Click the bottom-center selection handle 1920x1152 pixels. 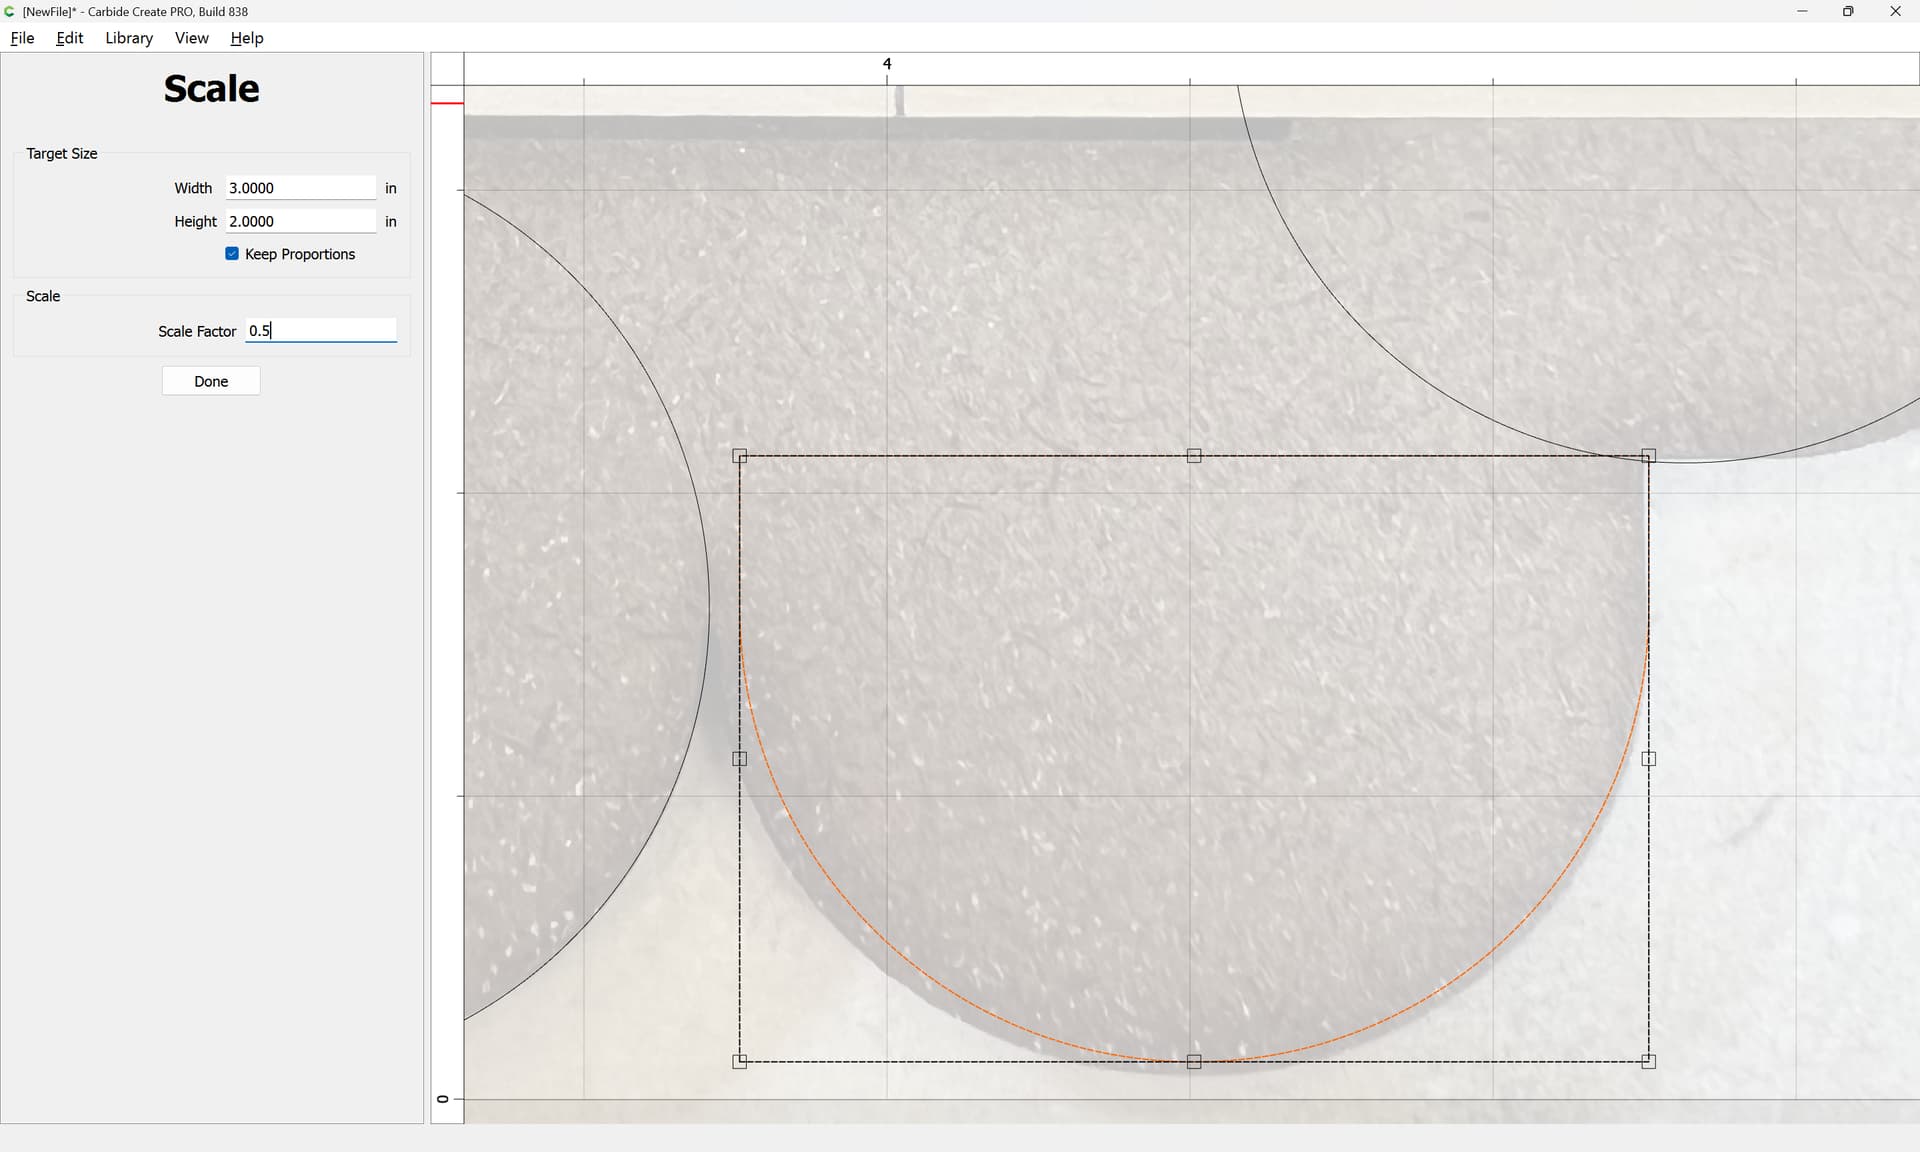coord(1194,1061)
